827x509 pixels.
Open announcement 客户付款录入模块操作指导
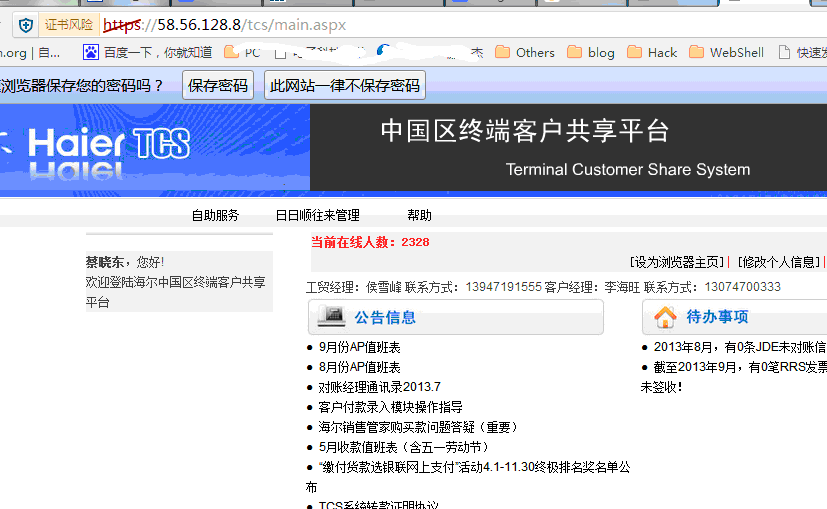(x=391, y=407)
